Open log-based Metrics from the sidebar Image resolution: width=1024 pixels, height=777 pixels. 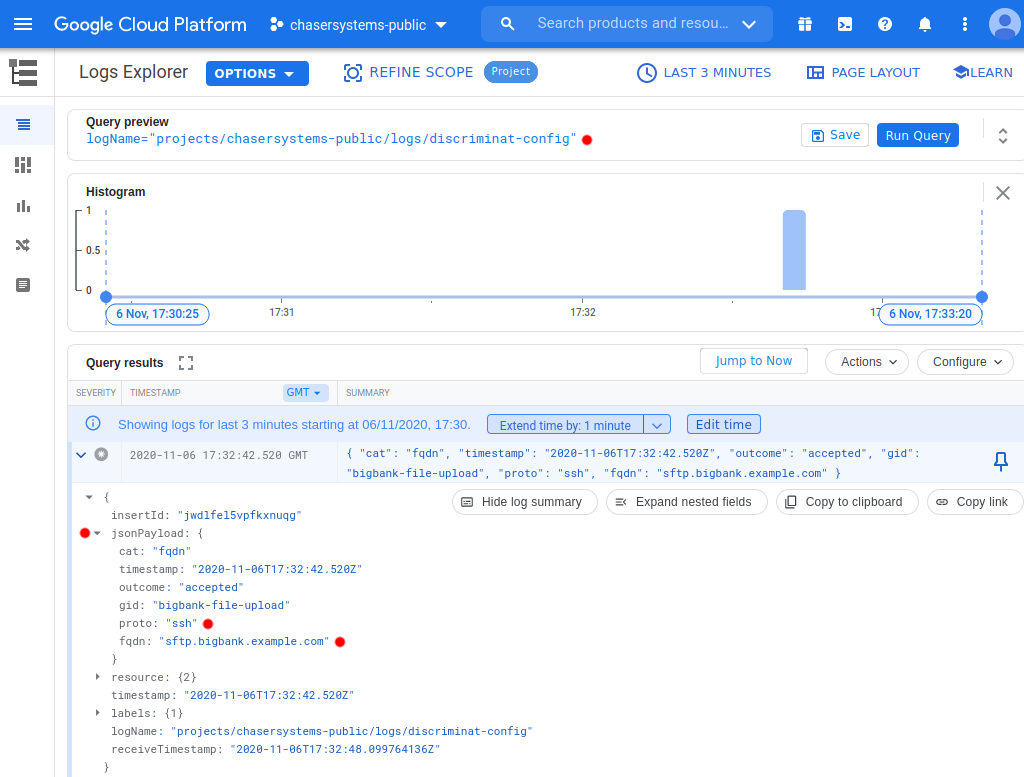click(x=22, y=205)
